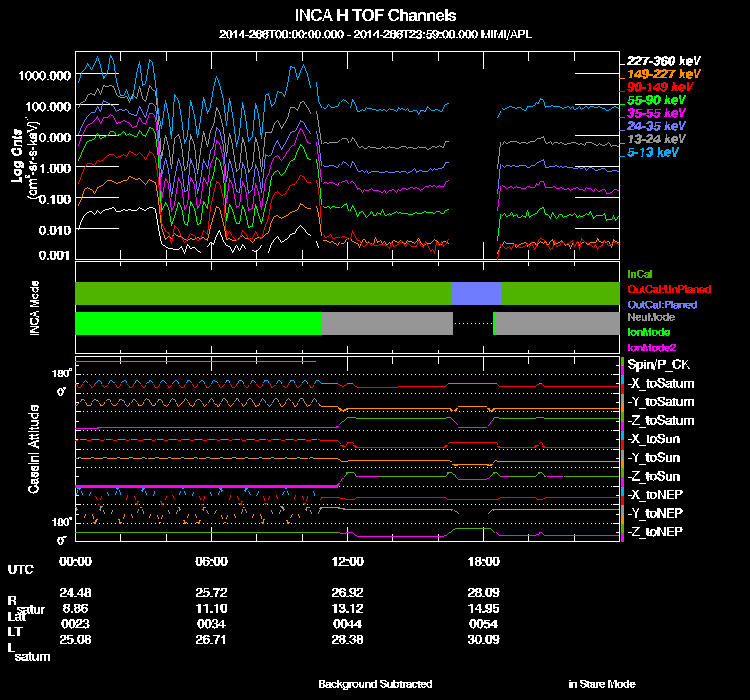This screenshot has width=750, height=700.
Task: Click the date range subtitle with MIMI/APL
Action: click(x=375, y=34)
